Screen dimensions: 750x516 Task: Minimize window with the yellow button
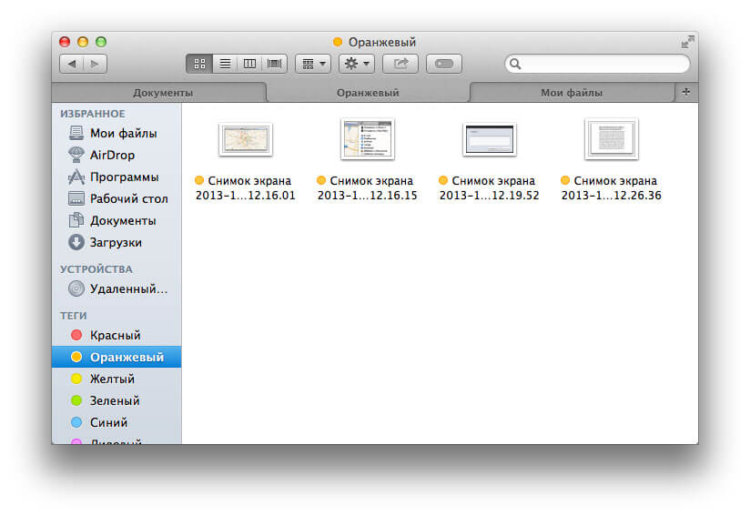pyautogui.click(x=83, y=42)
